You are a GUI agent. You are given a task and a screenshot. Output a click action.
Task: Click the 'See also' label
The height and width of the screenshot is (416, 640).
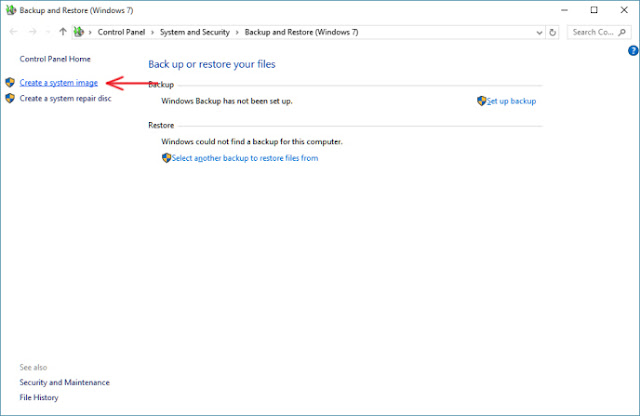(x=33, y=367)
